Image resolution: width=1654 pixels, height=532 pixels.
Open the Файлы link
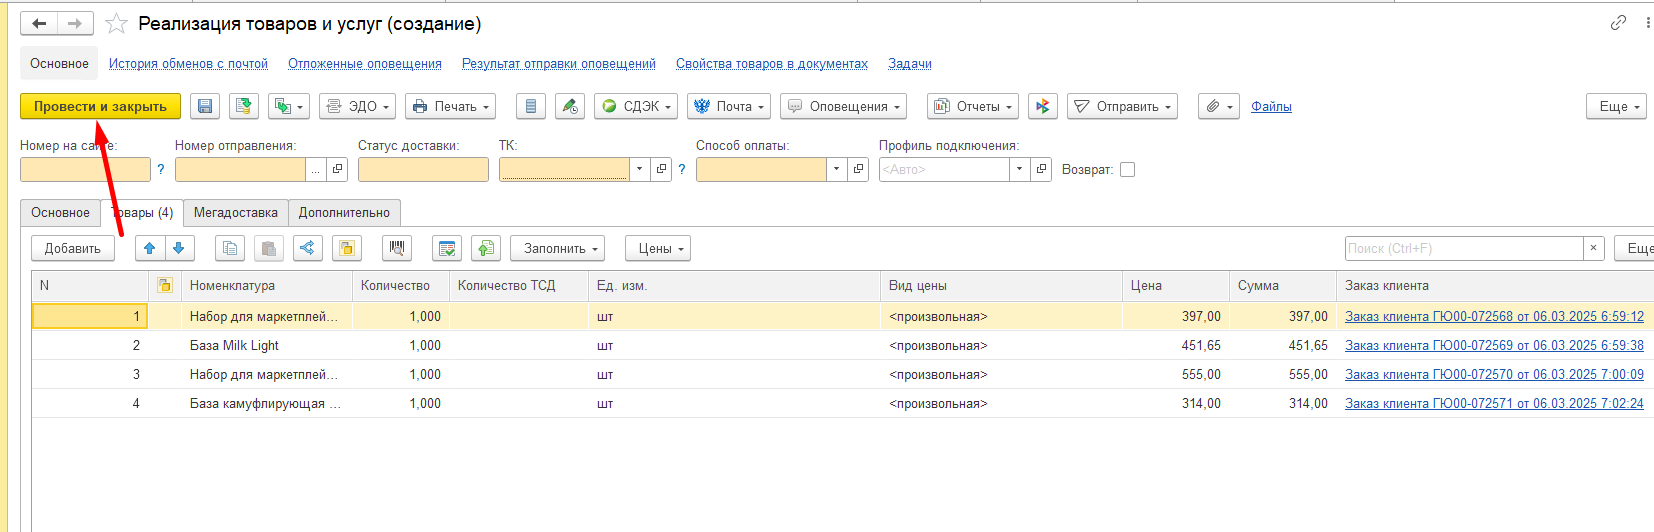(1271, 106)
